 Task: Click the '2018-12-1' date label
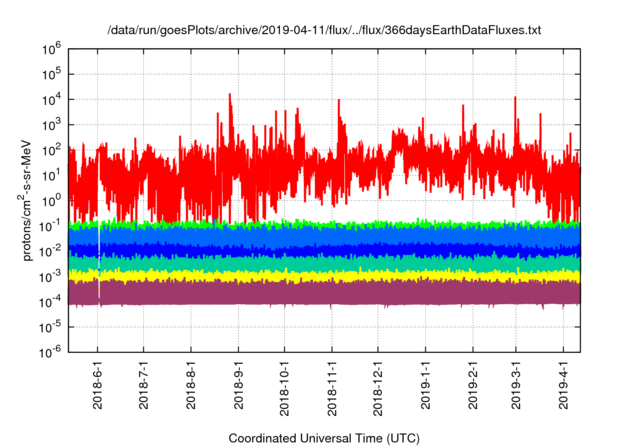(378, 388)
